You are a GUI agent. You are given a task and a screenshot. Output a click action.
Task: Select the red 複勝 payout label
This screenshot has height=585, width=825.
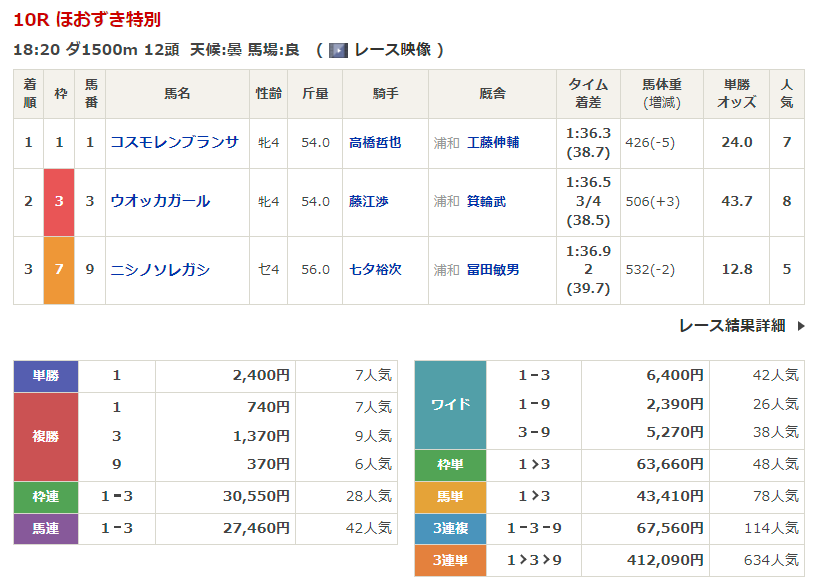46,436
